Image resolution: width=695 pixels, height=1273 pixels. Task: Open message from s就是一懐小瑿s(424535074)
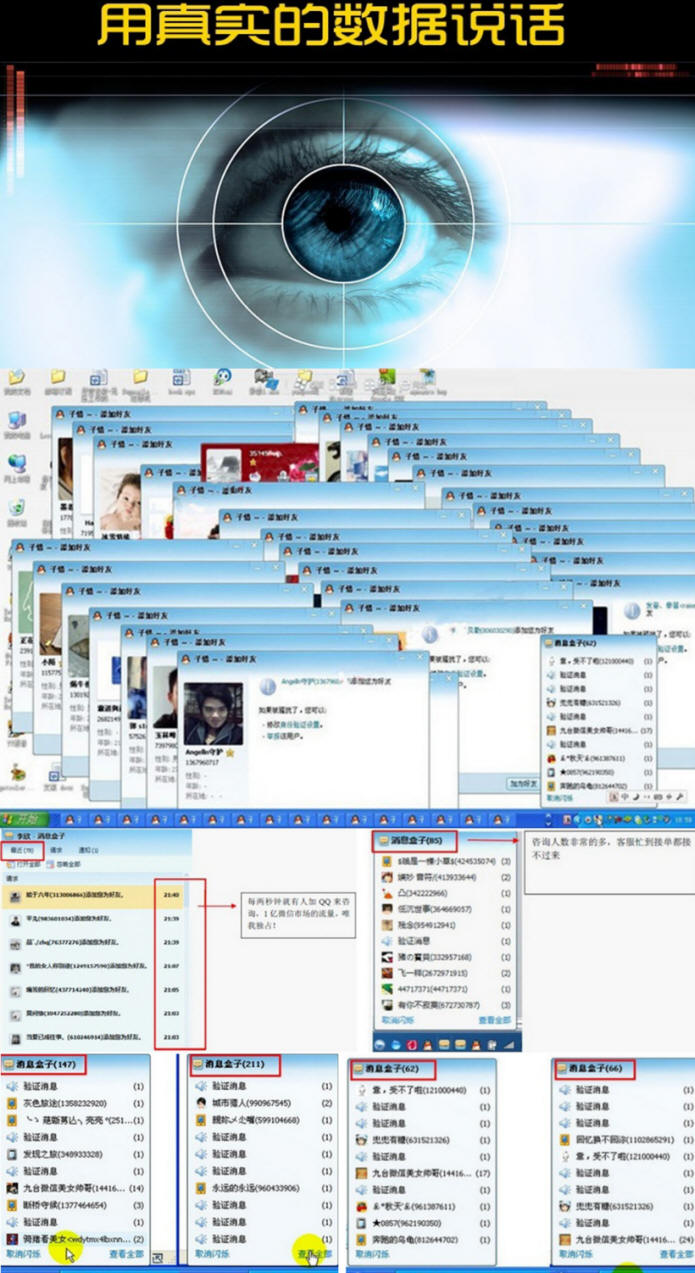[447, 861]
